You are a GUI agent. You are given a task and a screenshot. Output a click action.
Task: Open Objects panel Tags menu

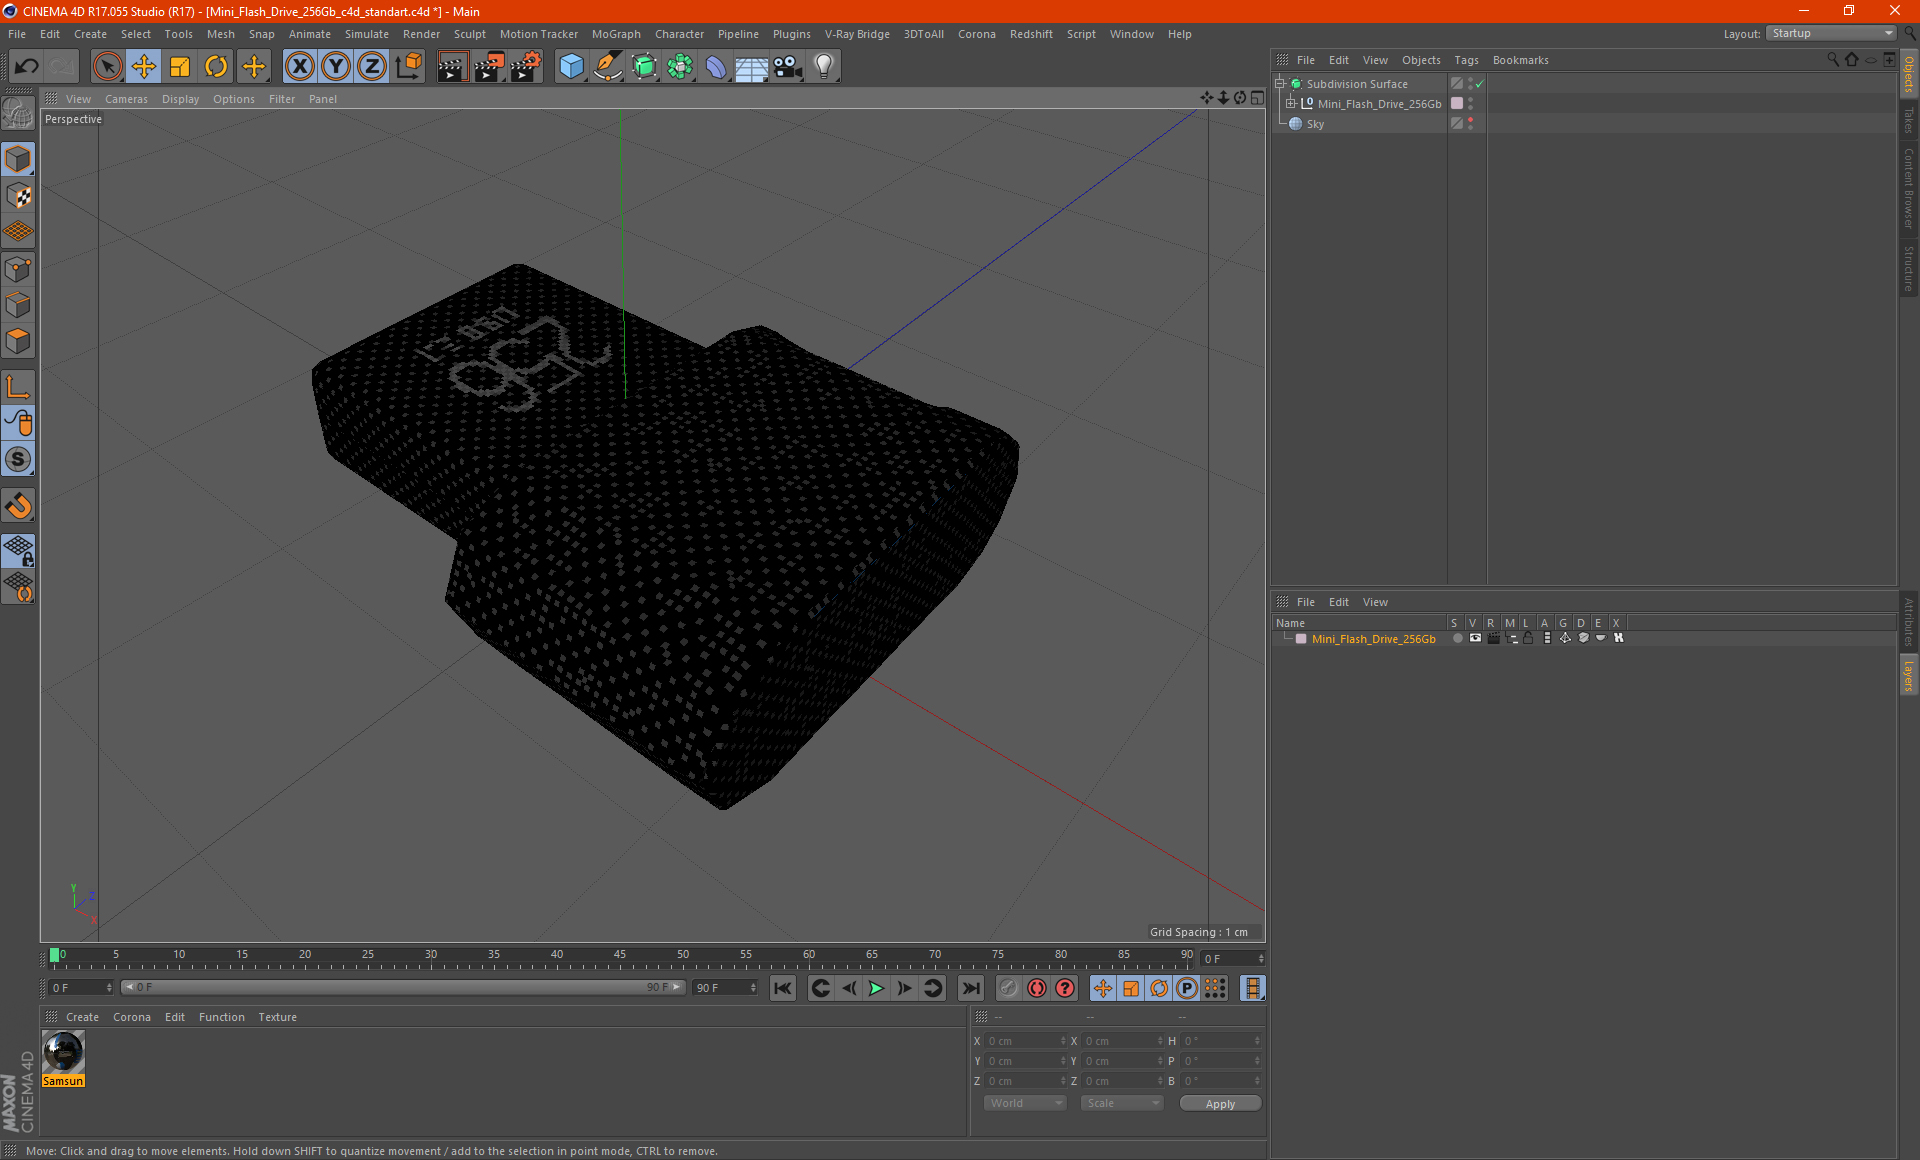[x=1466, y=60]
